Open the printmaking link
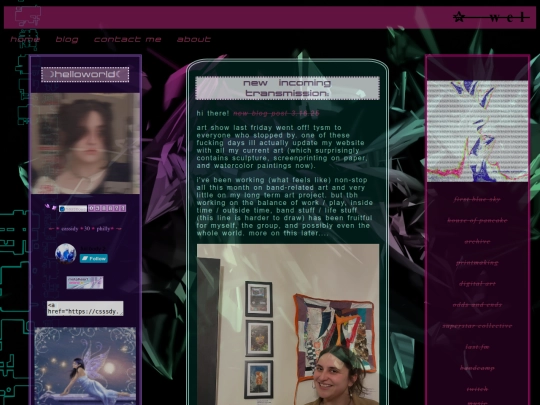This screenshot has height=405, width=540. 477,263
